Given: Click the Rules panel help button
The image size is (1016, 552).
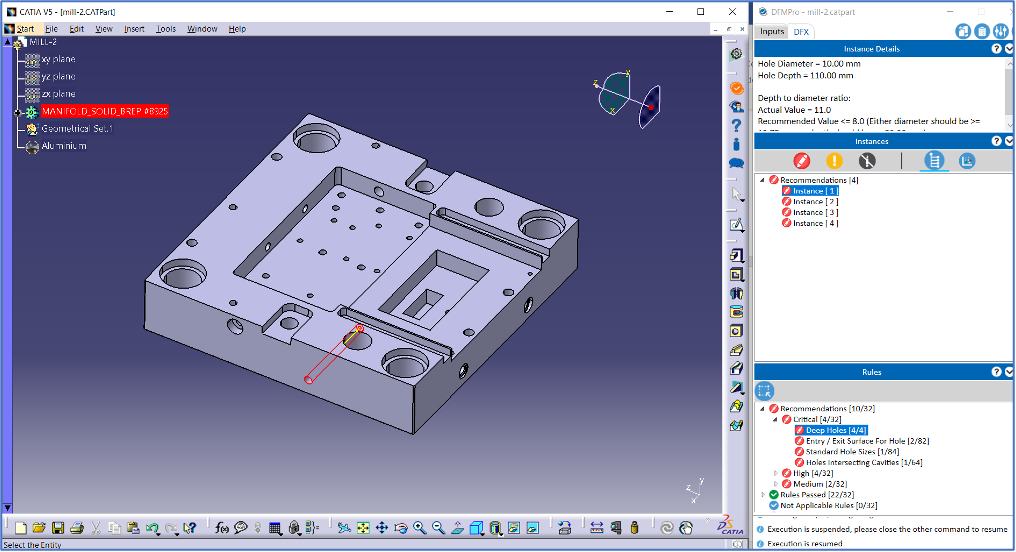Looking at the screenshot, I should 997,372.
